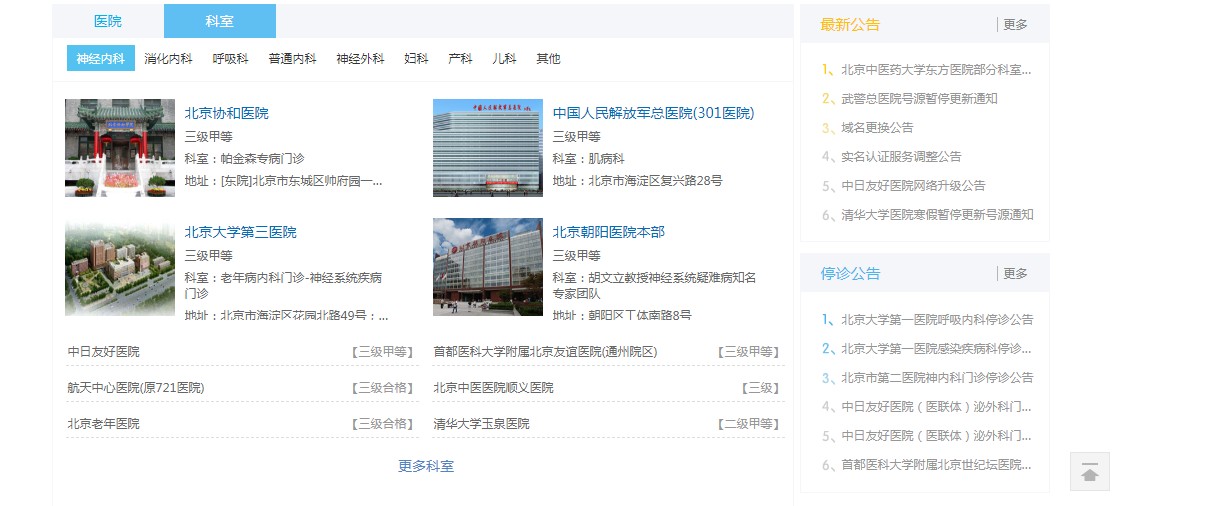Image resolution: width=1215 pixels, height=506 pixels.
Task: Click 北京协和医院 address text
Action: 284,181
